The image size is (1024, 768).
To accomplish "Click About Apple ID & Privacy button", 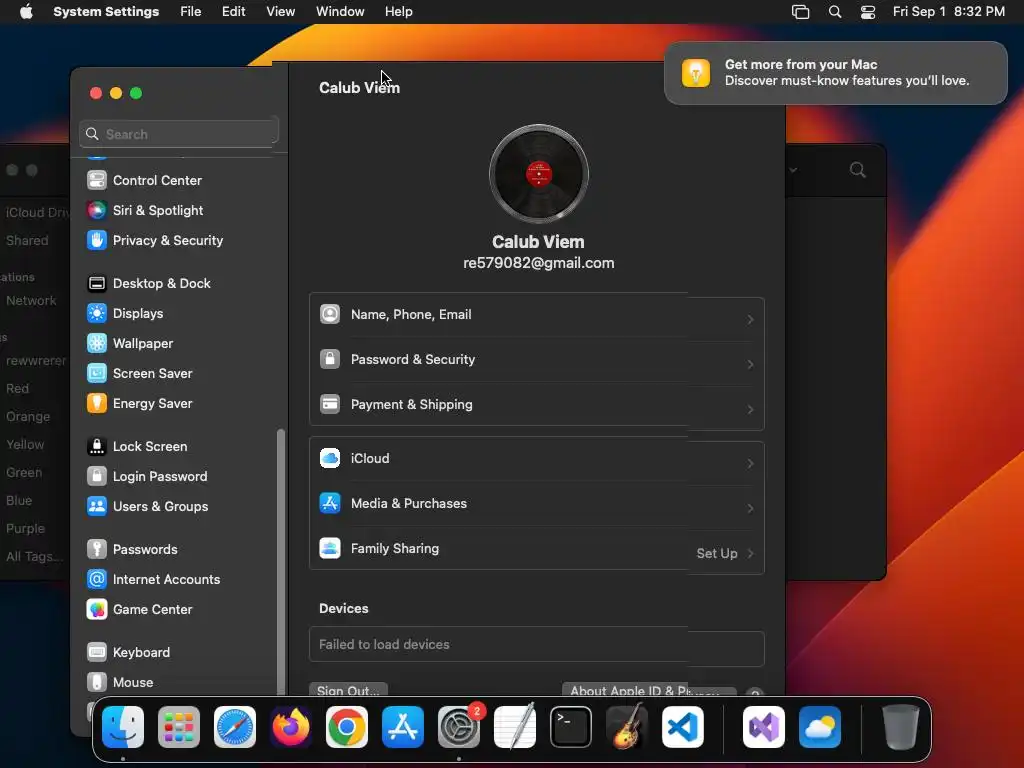I will coord(649,690).
